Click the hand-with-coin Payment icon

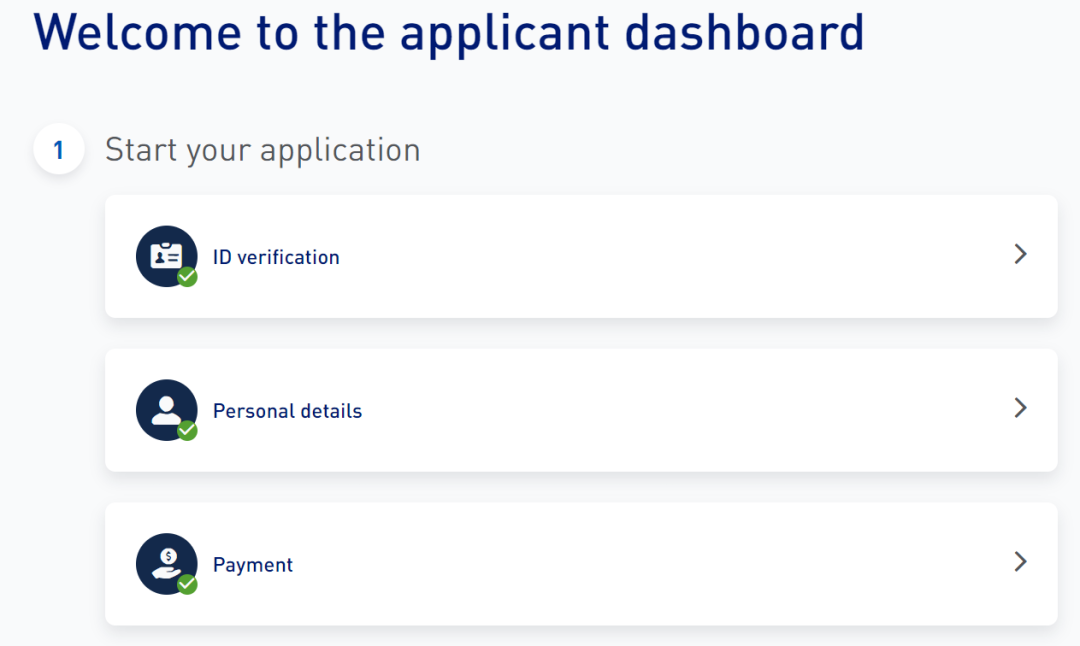point(167,563)
